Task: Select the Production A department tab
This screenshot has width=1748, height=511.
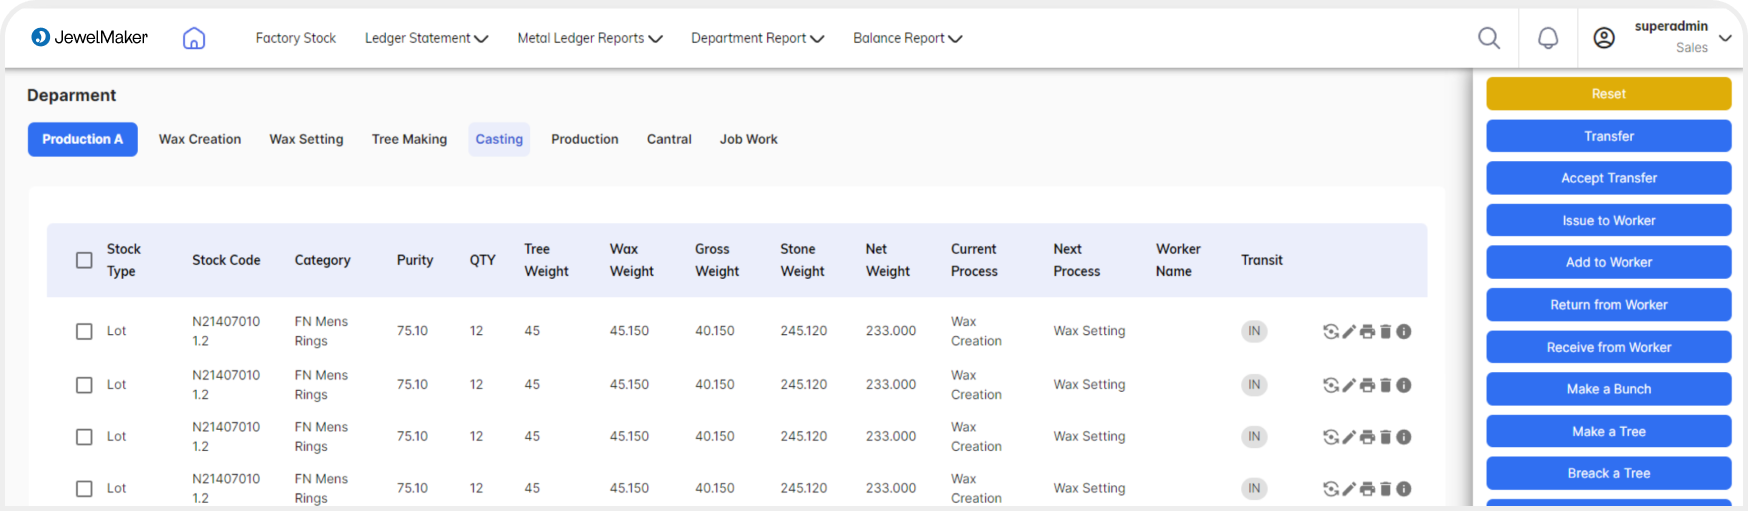Action: click(x=83, y=139)
